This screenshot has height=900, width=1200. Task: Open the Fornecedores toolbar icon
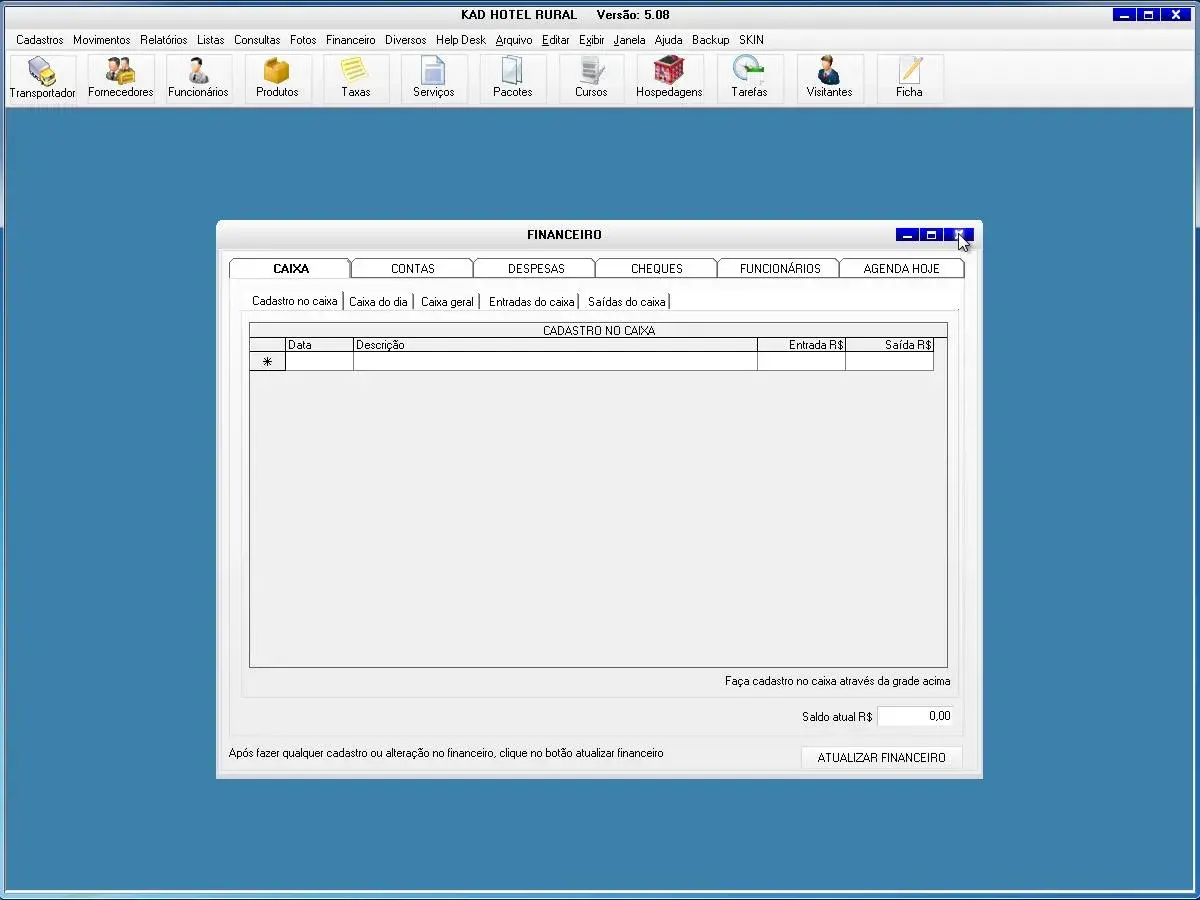coord(121,79)
